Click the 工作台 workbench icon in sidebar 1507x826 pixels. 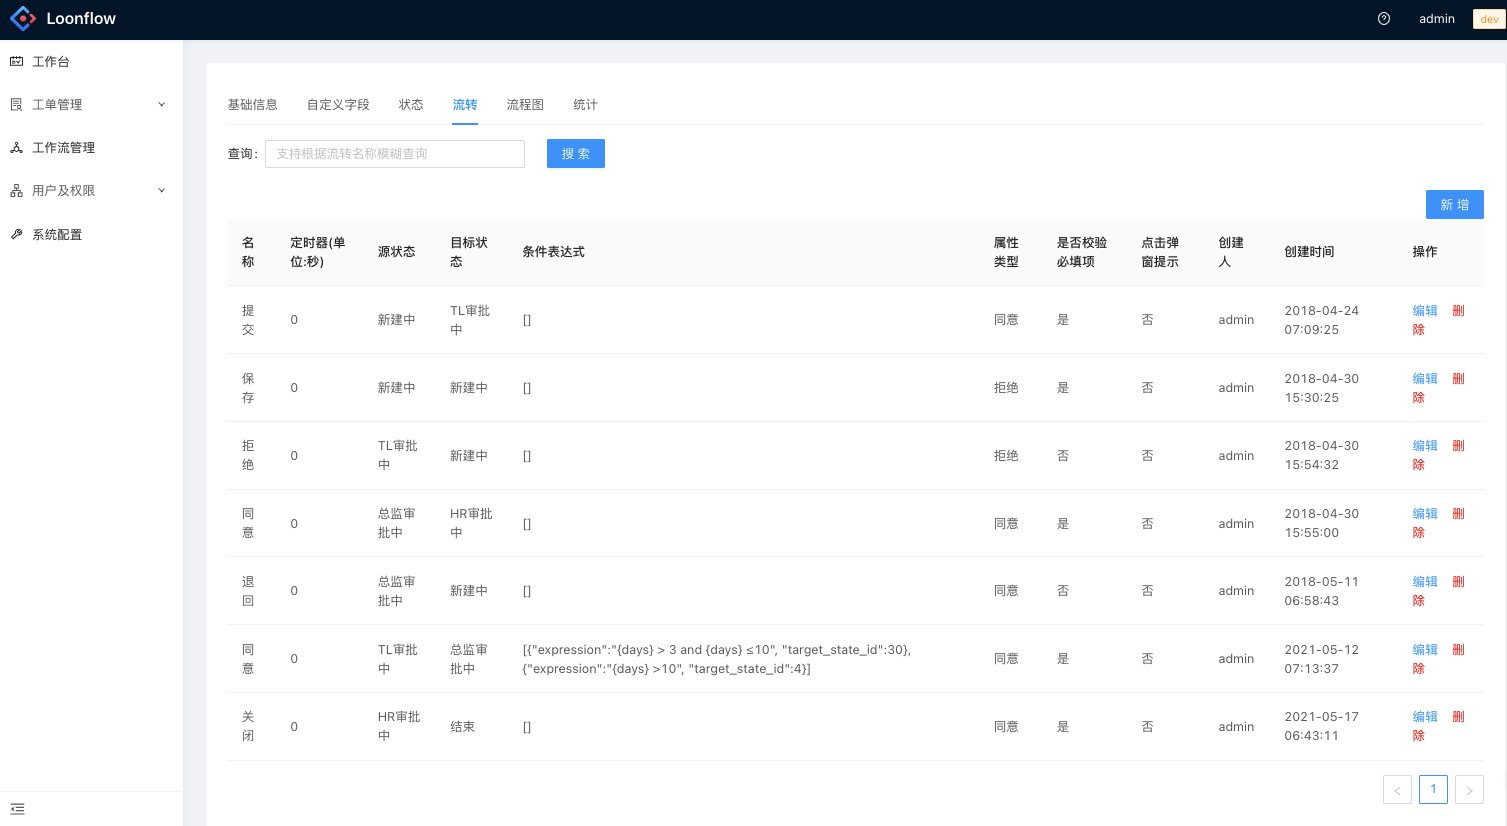point(16,62)
